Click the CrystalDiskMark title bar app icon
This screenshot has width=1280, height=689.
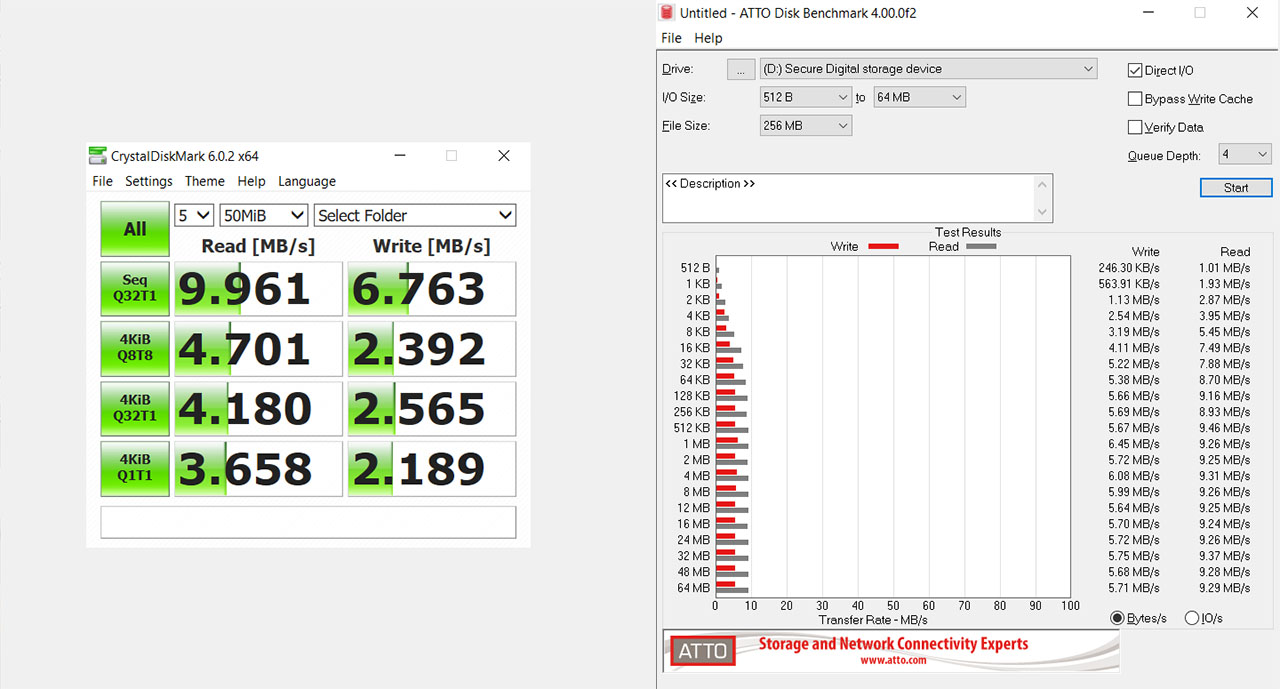pyautogui.click(x=97, y=155)
